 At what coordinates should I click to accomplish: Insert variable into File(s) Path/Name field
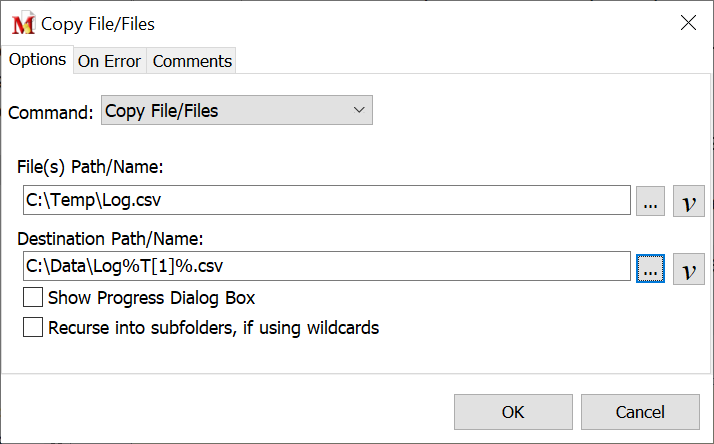[688, 201]
